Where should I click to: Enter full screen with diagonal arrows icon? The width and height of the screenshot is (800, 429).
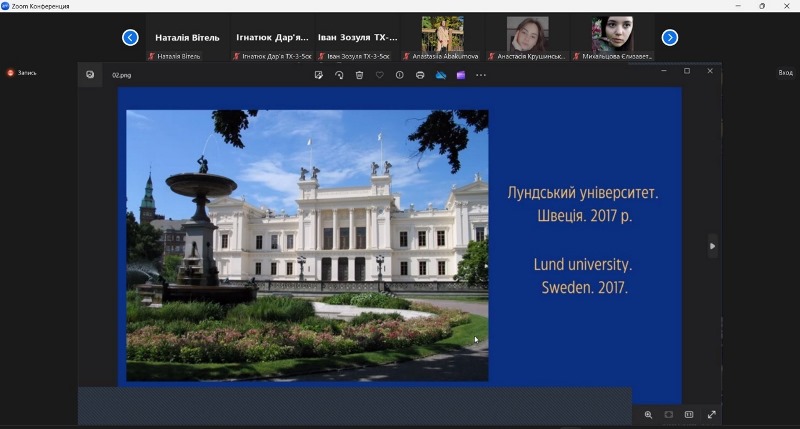712,414
